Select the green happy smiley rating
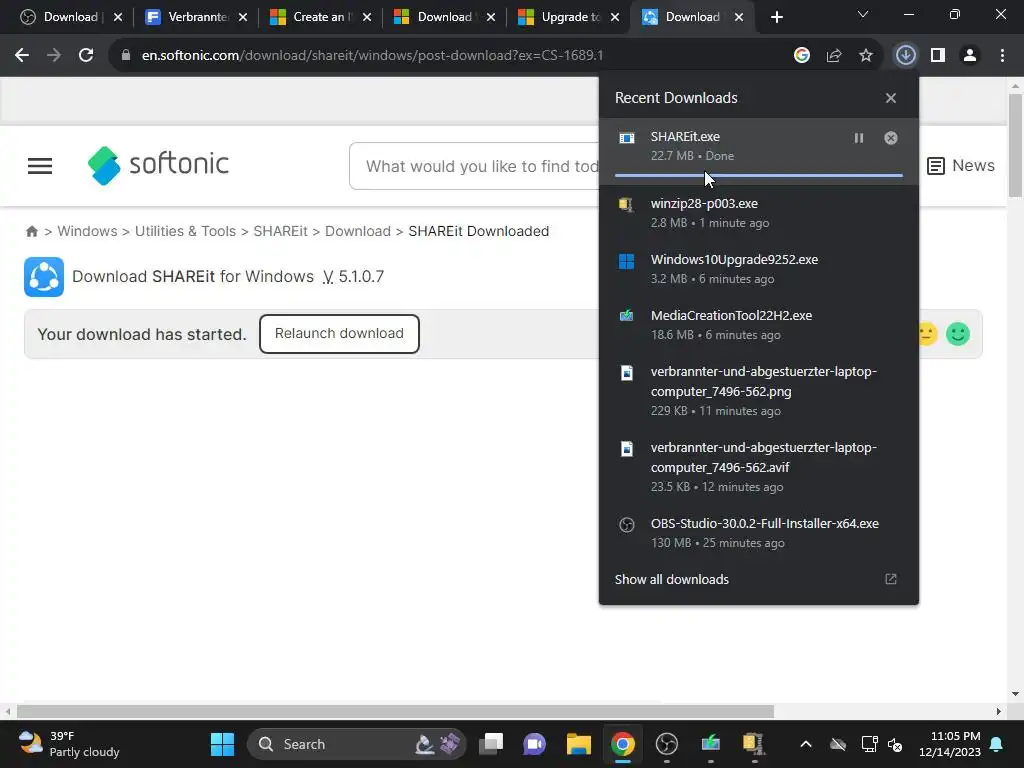The image size is (1024, 768). pos(958,334)
